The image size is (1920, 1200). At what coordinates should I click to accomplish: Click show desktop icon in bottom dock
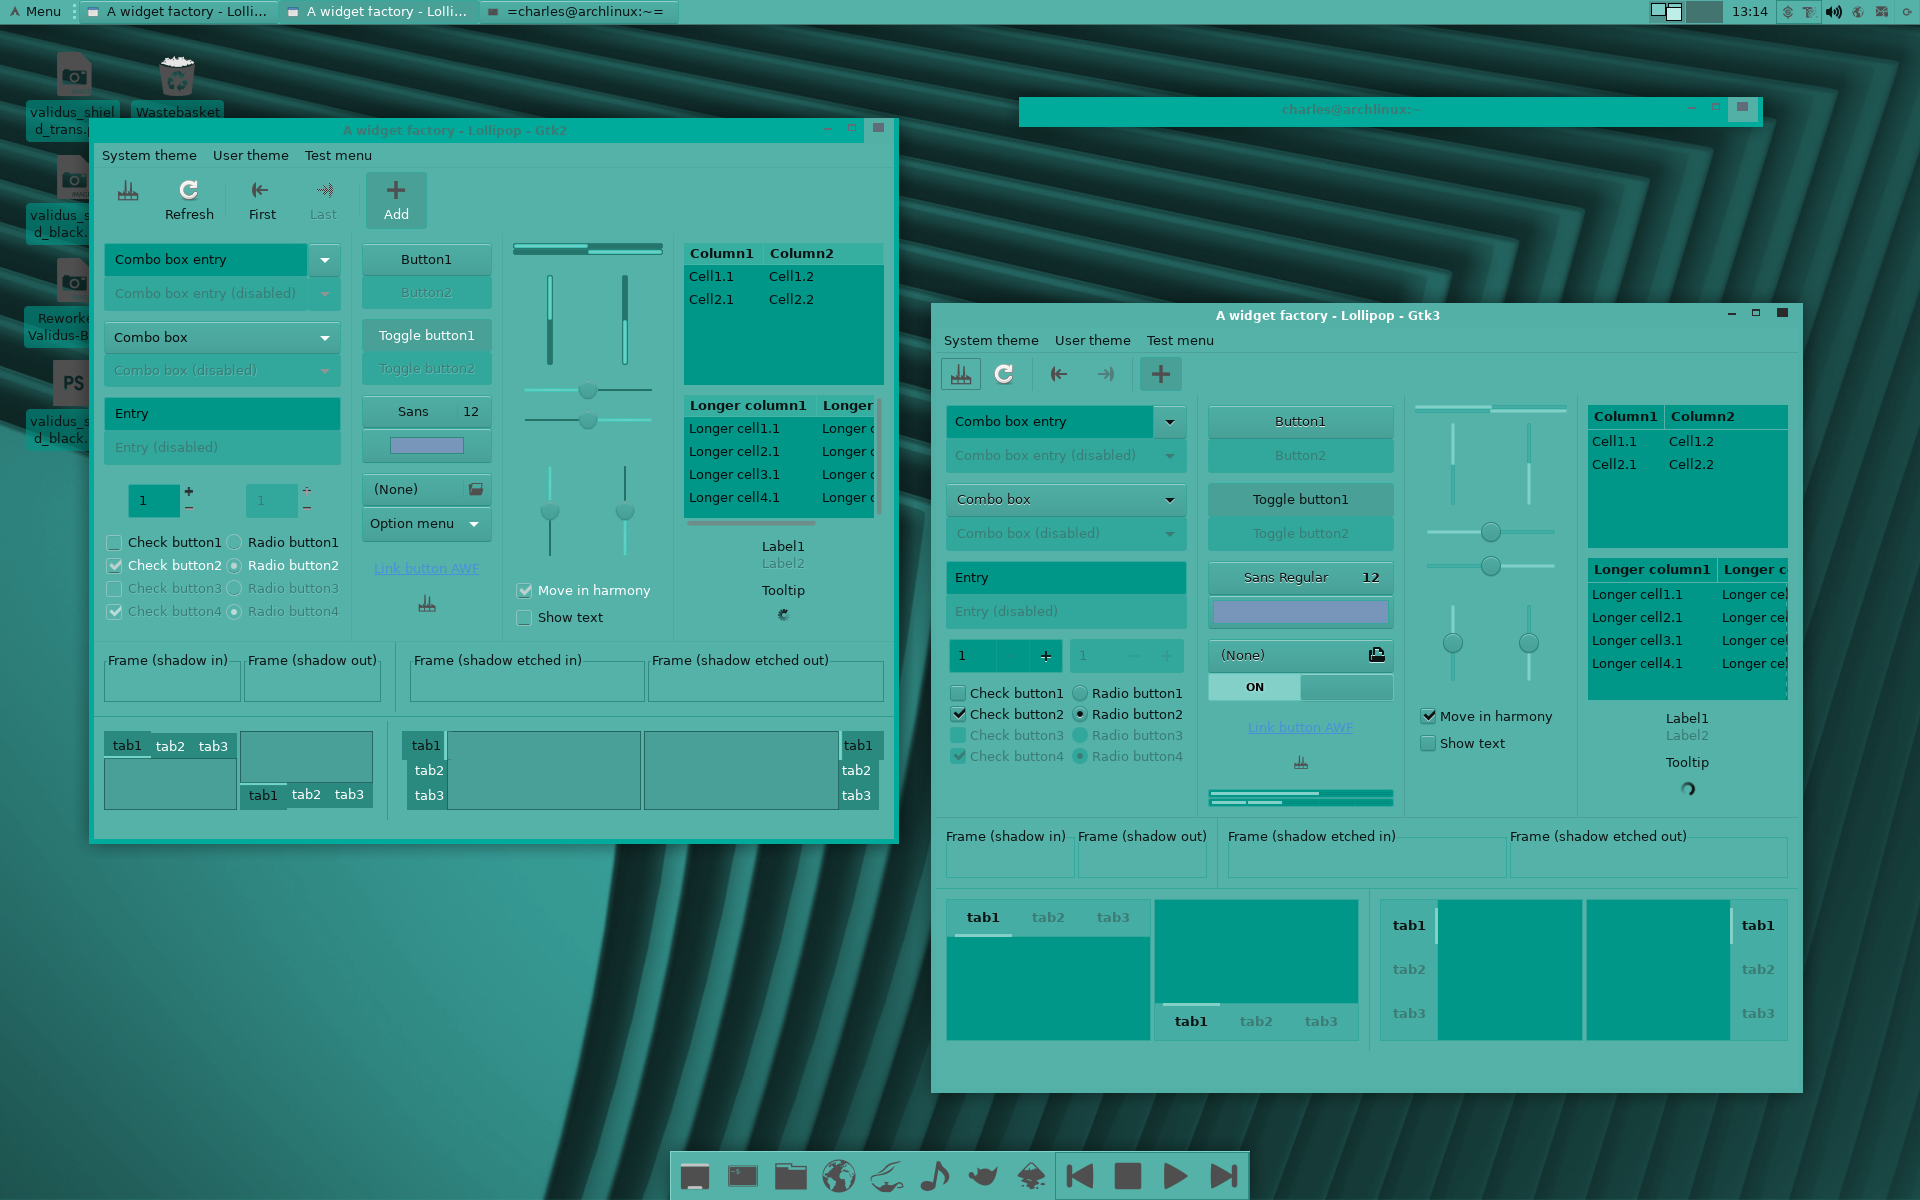(x=695, y=1176)
